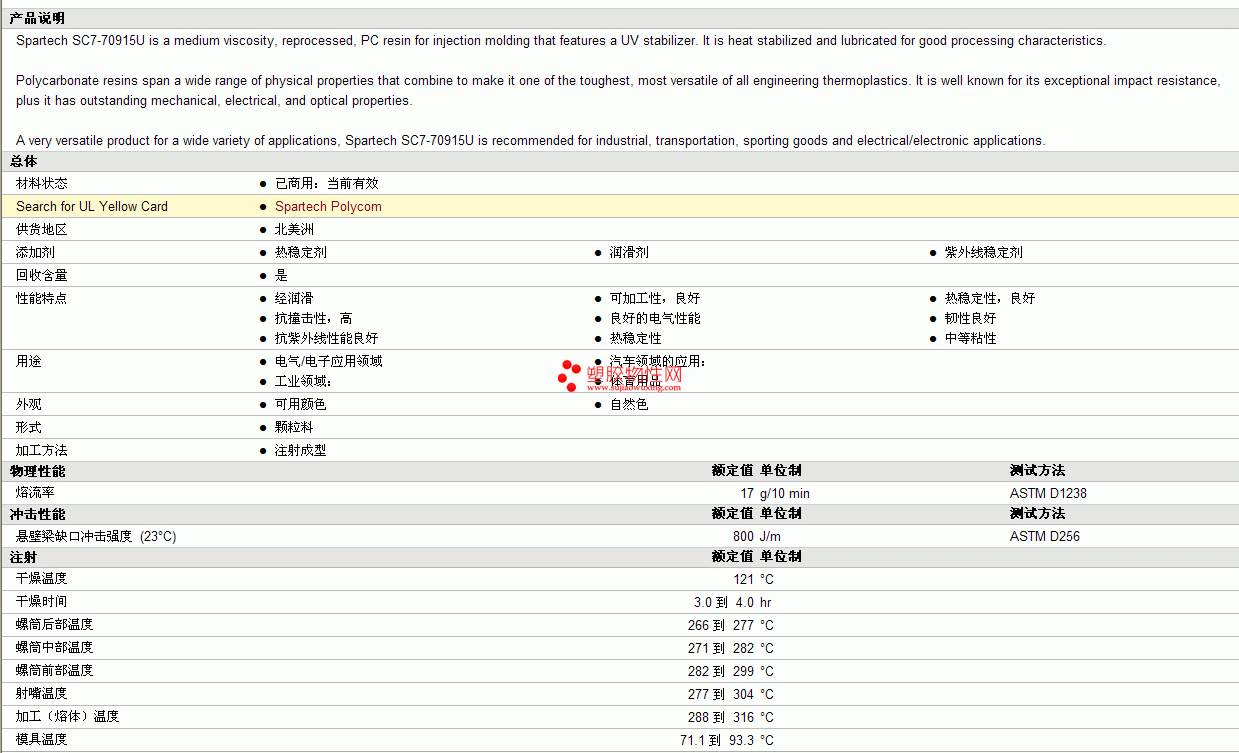Click the 添加剂 row label
The image size is (1239, 753).
(x=36, y=252)
